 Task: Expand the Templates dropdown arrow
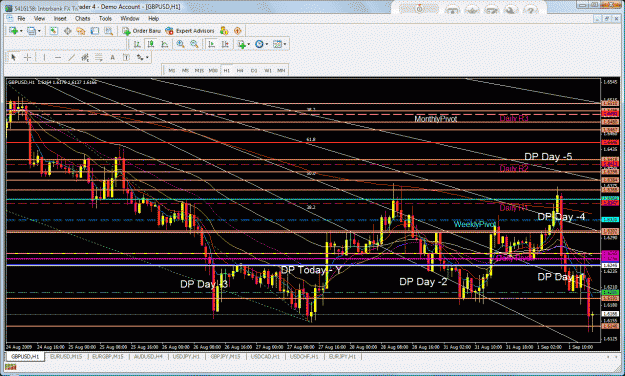(x=285, y=44)
